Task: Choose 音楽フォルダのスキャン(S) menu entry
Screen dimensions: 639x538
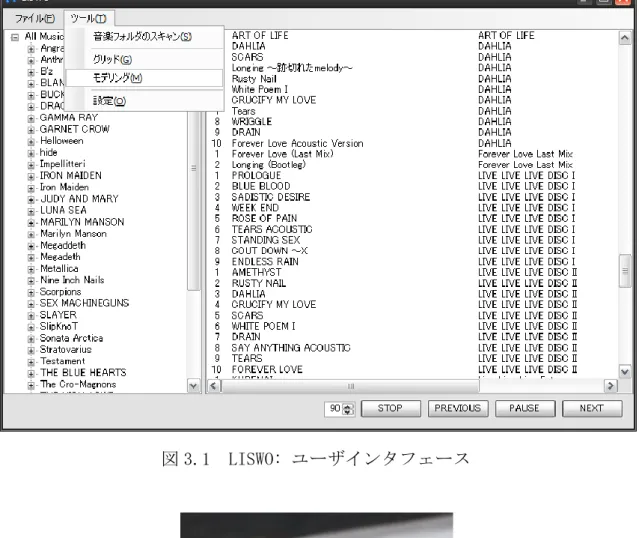Action: click(142, 37)
